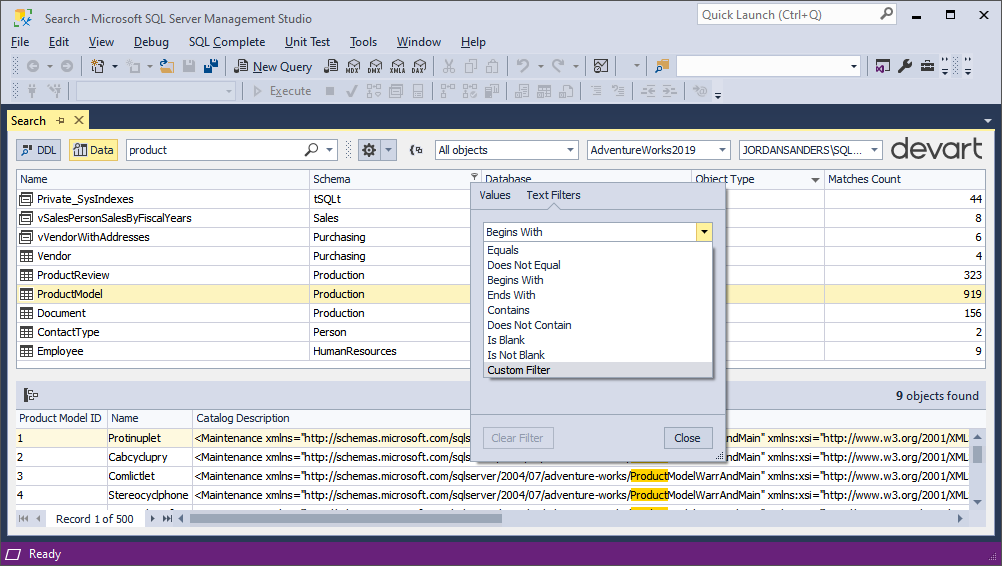
Task: Select Contains filter option
Action: [597, 310]
